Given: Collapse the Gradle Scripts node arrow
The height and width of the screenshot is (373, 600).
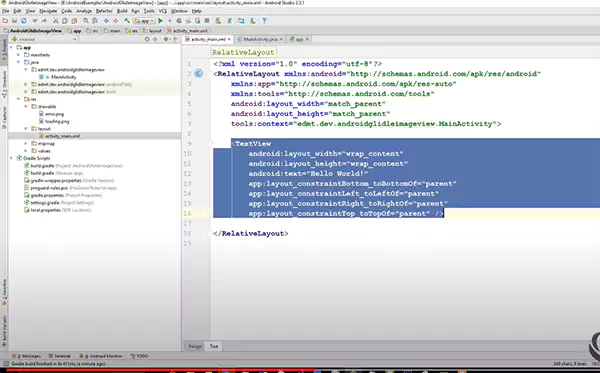Looking at the screenshot, I should tap(11, 158).
